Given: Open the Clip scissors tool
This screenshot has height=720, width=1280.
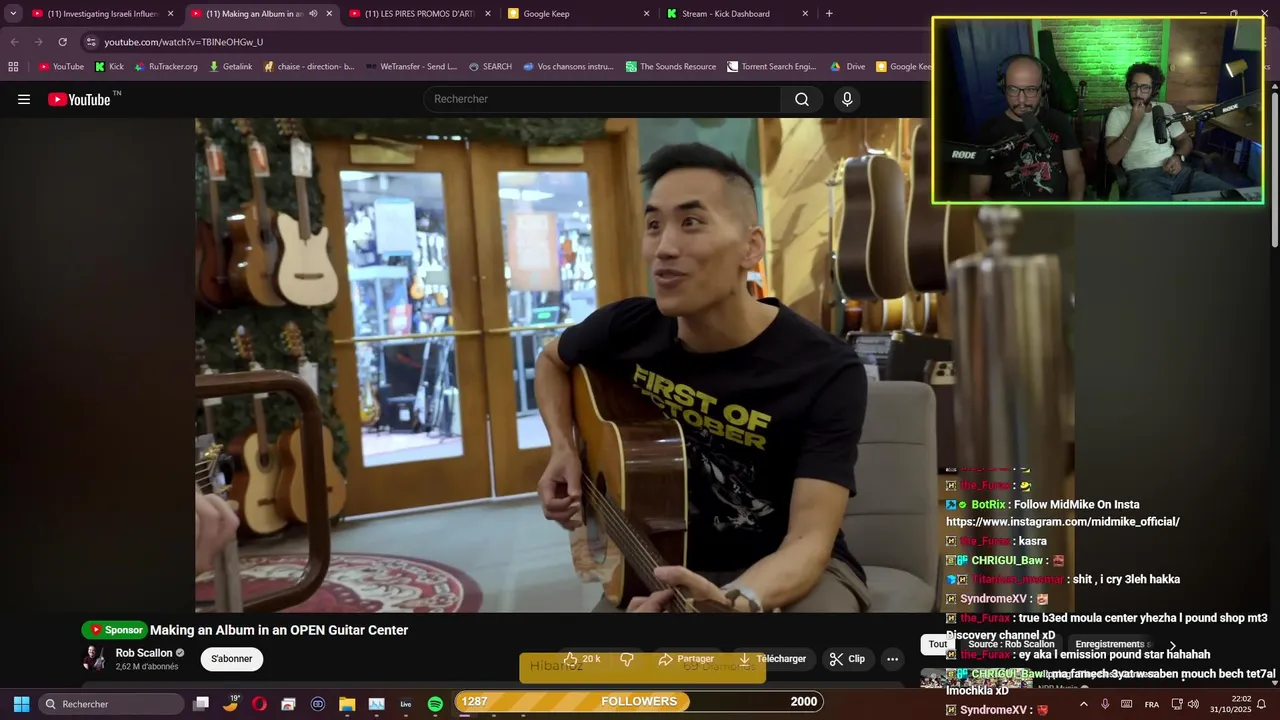Looking at the screenshot, I should click(847, 659).
